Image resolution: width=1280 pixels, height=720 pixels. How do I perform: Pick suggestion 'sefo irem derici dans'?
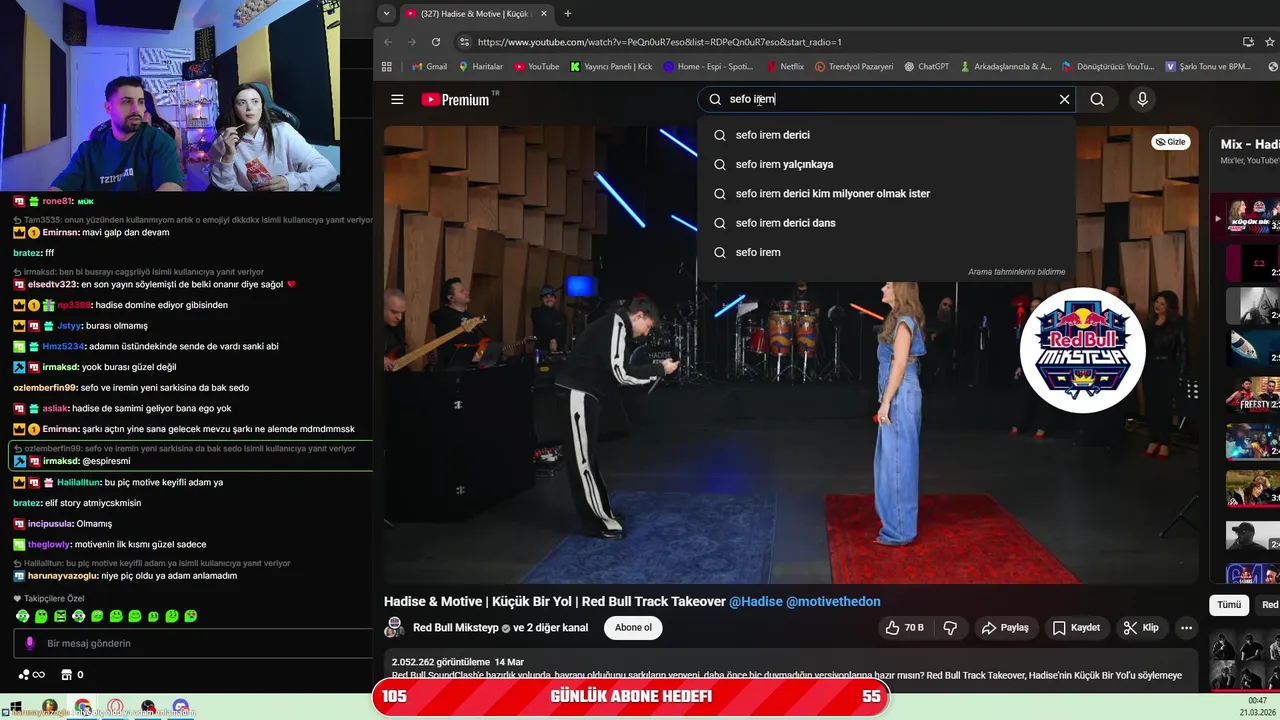click(x=887, y=223)
